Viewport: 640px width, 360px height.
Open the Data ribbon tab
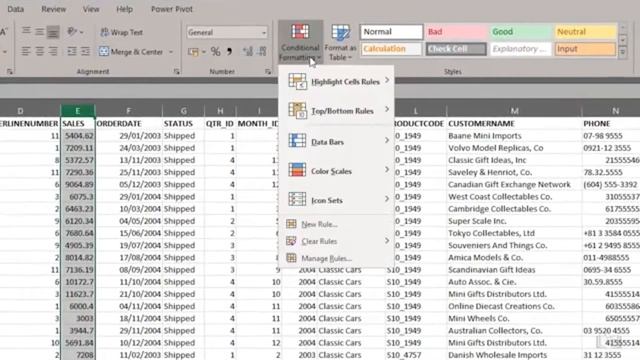(x=16, y=9)
